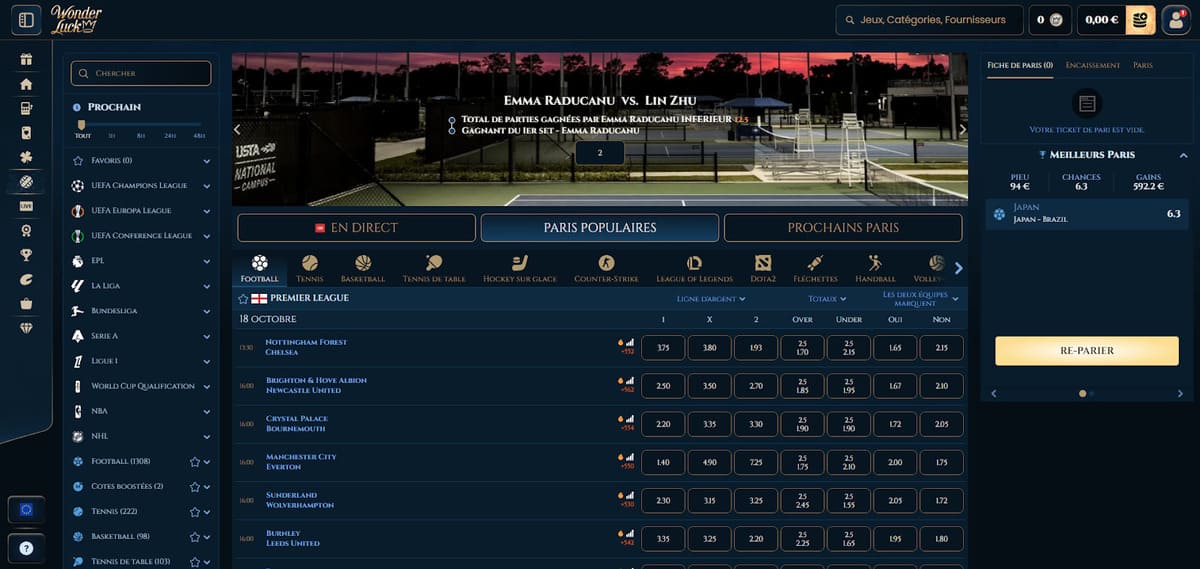Open the Crystal Palace vs Bournemouth match
This screenshot has width=1200, height=569.
[x=297, y=424]
